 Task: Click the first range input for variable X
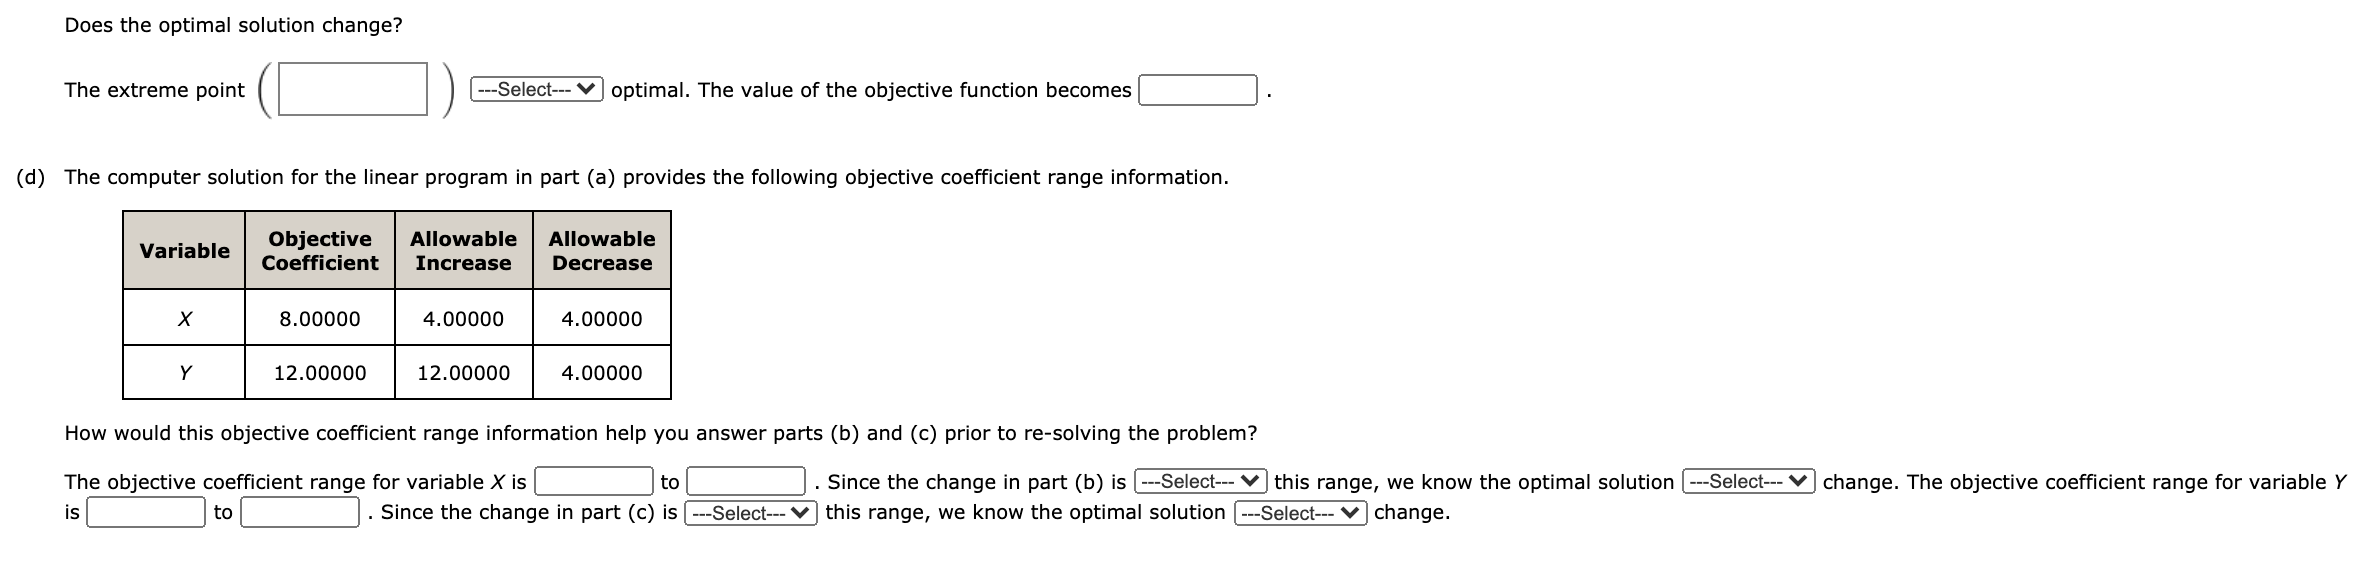click(594, 483)
